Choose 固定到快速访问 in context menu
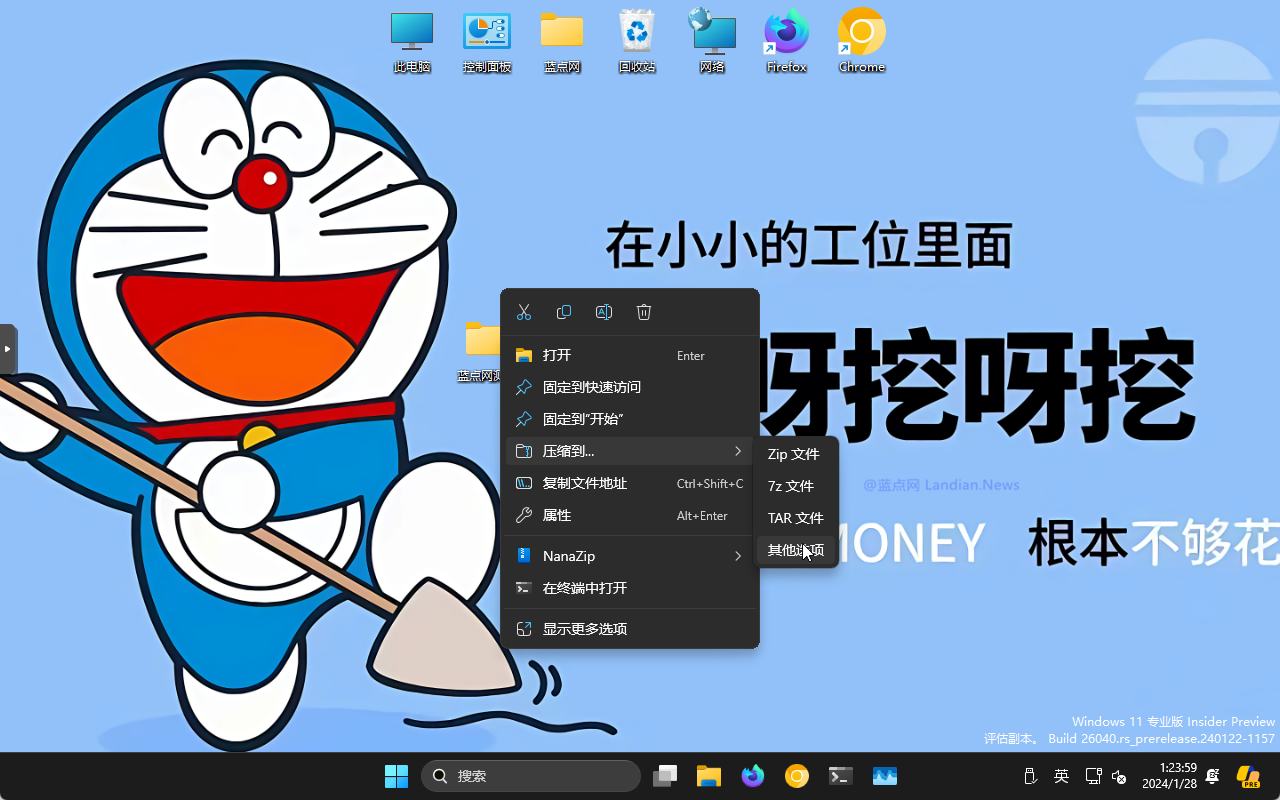Image resolution: width=1280 pixels, height=800 pixels. point(630,387)
